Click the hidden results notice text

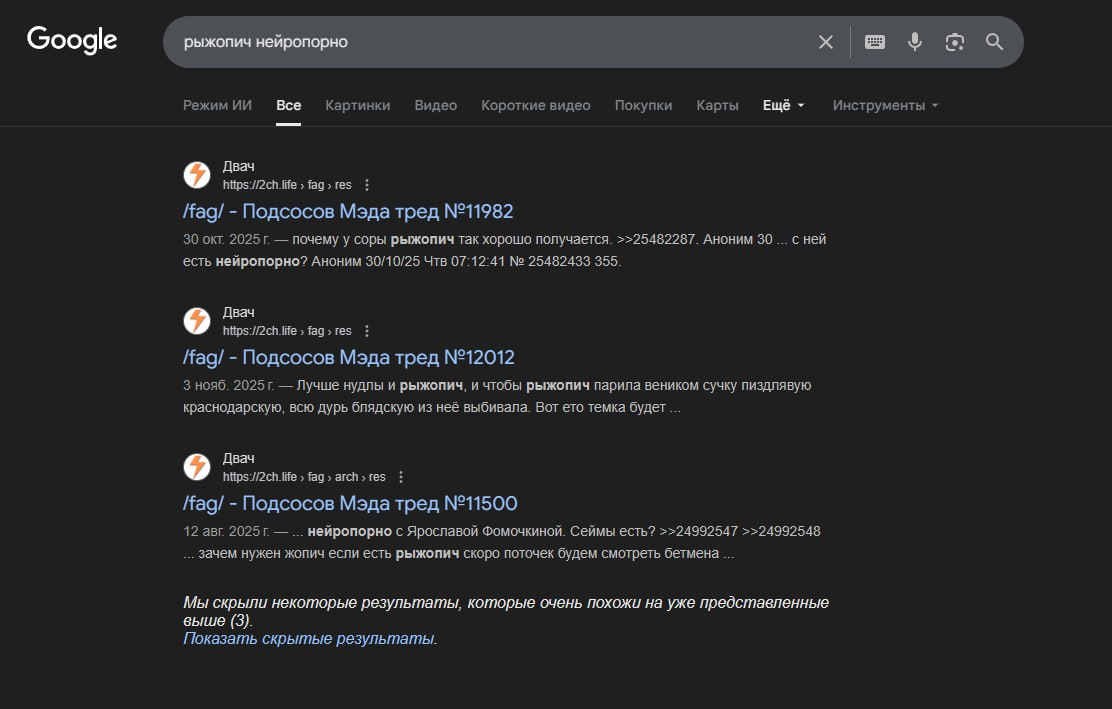tap(506, 611)
